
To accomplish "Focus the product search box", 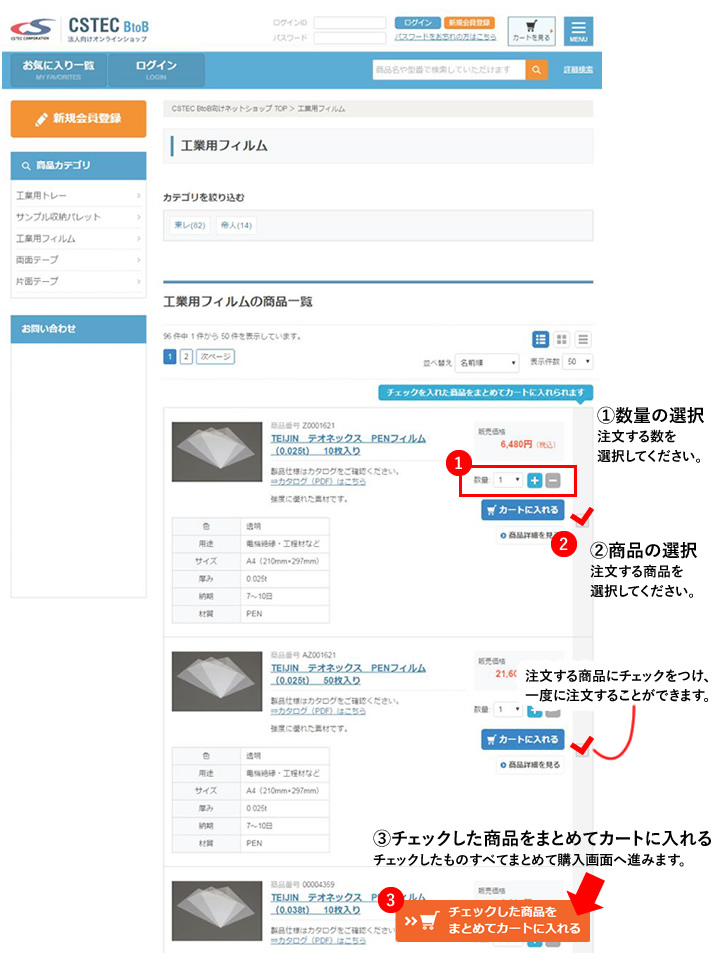I will click(449, 70).
